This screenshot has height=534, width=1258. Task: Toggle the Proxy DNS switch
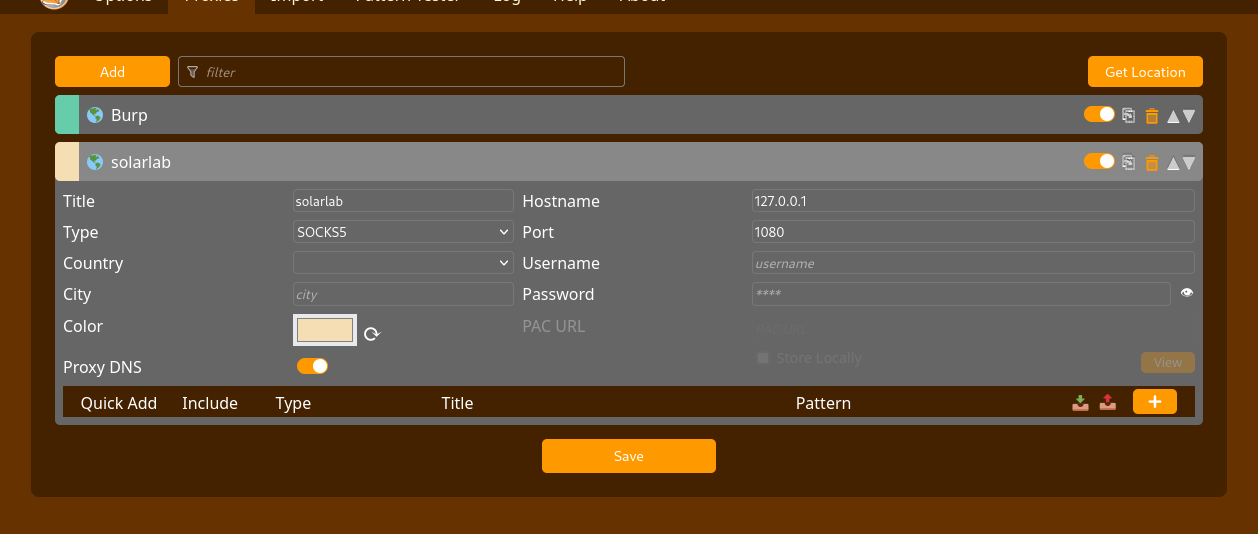pyautogui.click(x=312, y=366)
